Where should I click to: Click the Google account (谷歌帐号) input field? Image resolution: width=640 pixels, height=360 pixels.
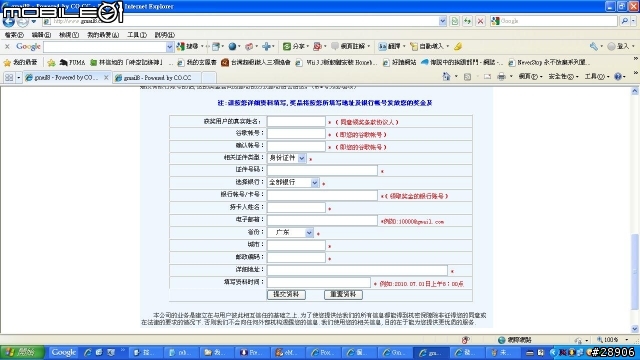coord(296,134)
